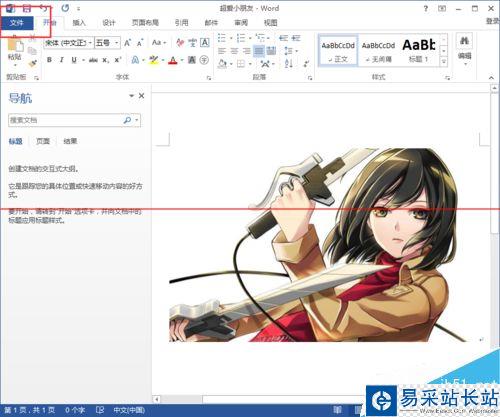Screen dimensions: 500x417
Task: Toggle Center paragraph alignment
Action: (234, 51)
